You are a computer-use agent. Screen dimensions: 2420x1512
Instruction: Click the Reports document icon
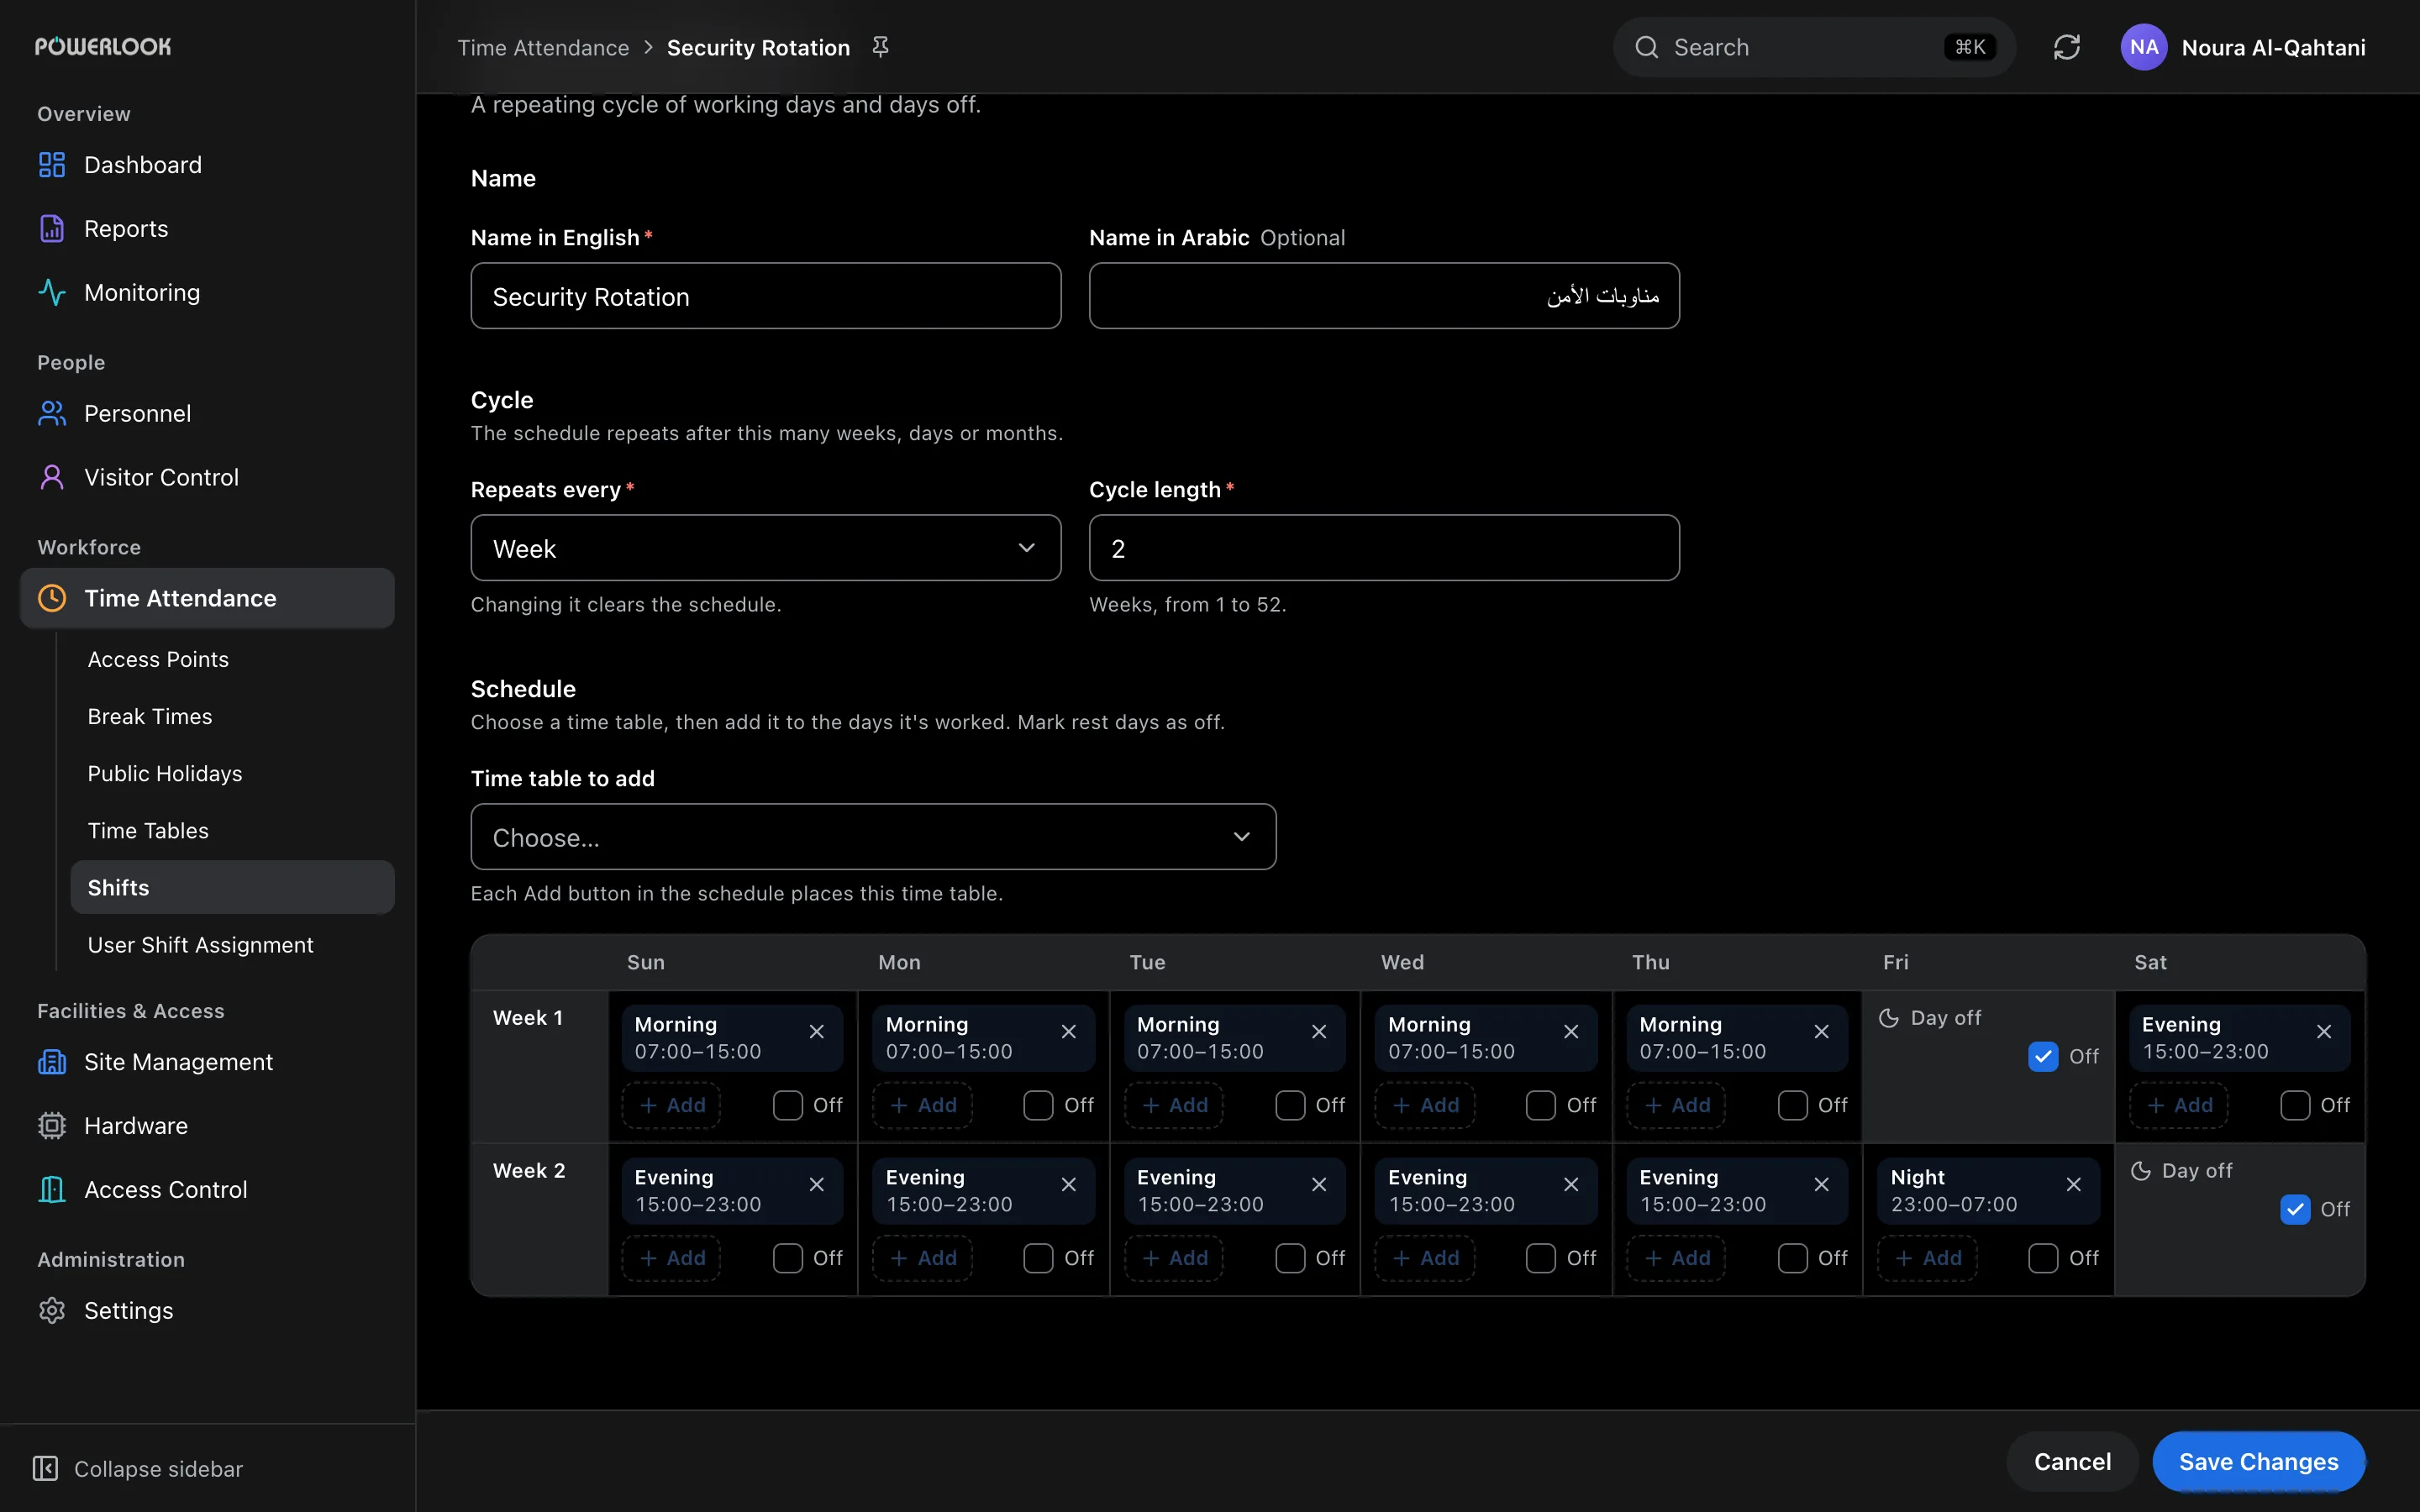pos(52,229)
